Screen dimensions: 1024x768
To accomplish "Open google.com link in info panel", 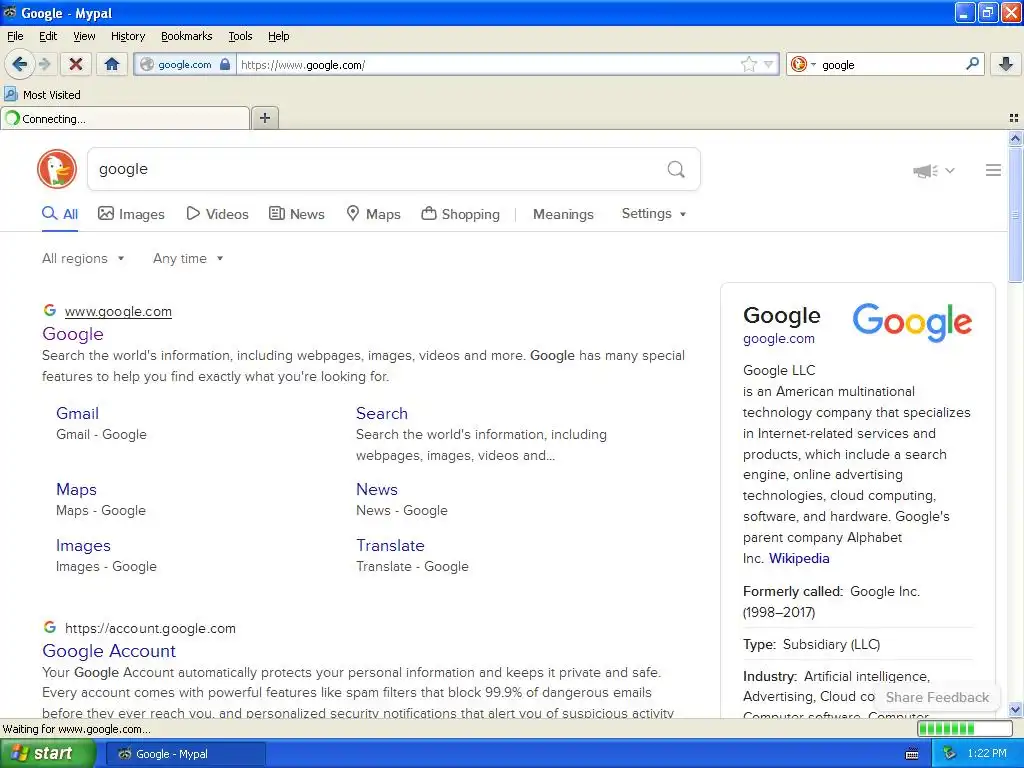I will 778,338.
